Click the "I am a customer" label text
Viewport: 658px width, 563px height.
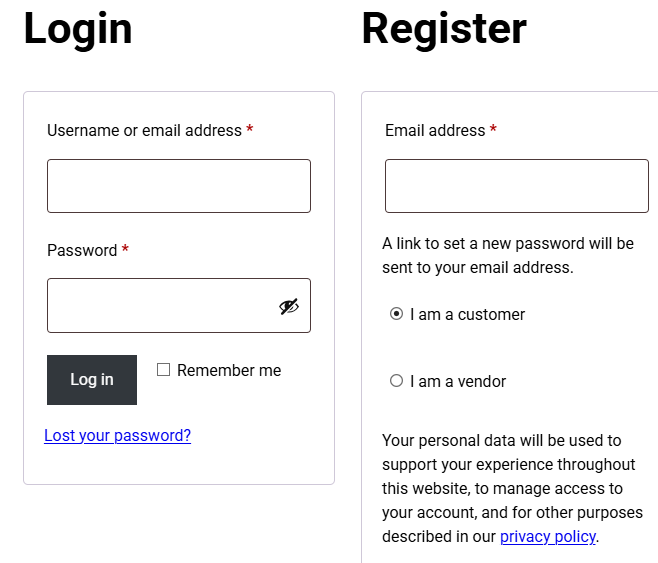tap(467, 314)
